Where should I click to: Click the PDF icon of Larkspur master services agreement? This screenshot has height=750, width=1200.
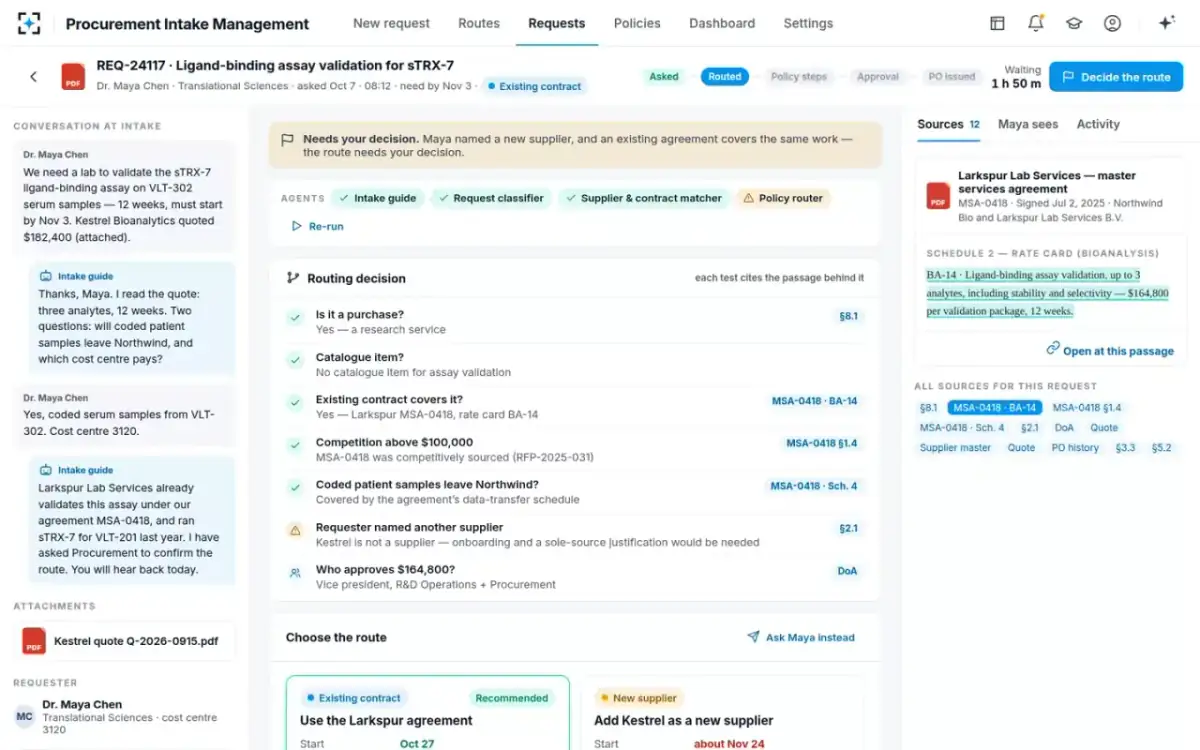pos(938,195)
